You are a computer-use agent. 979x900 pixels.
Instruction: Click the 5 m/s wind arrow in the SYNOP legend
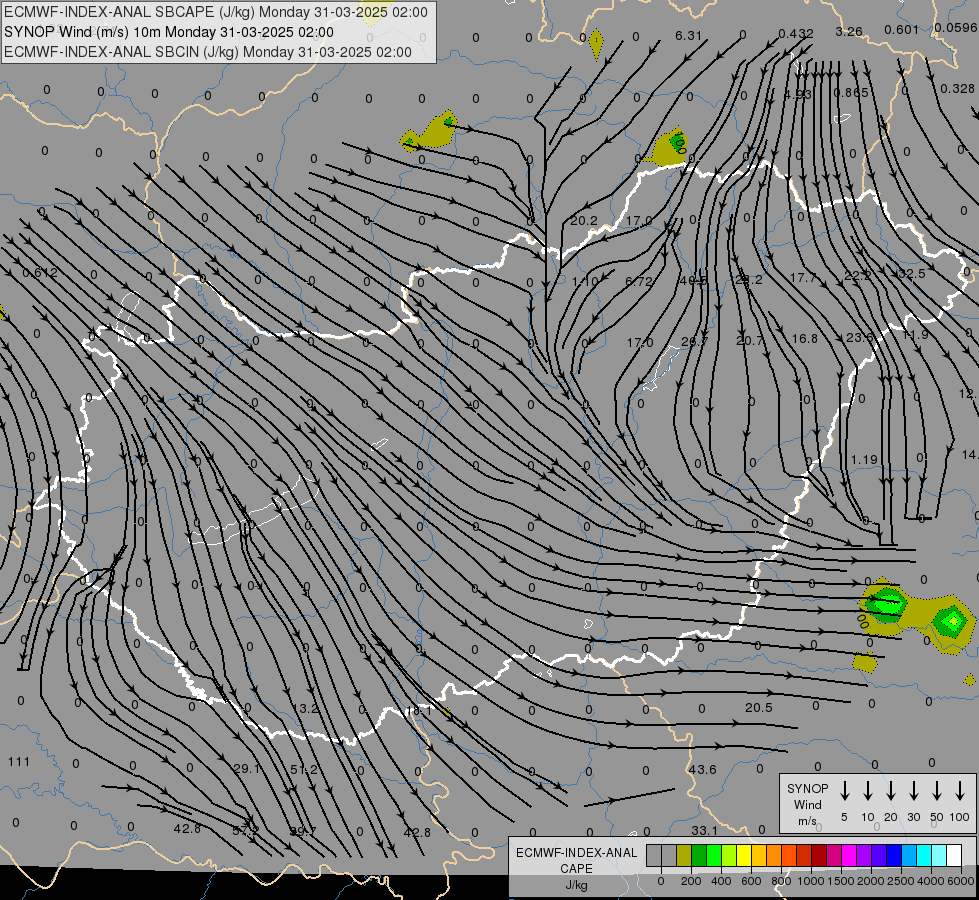(x=844, y=791)
